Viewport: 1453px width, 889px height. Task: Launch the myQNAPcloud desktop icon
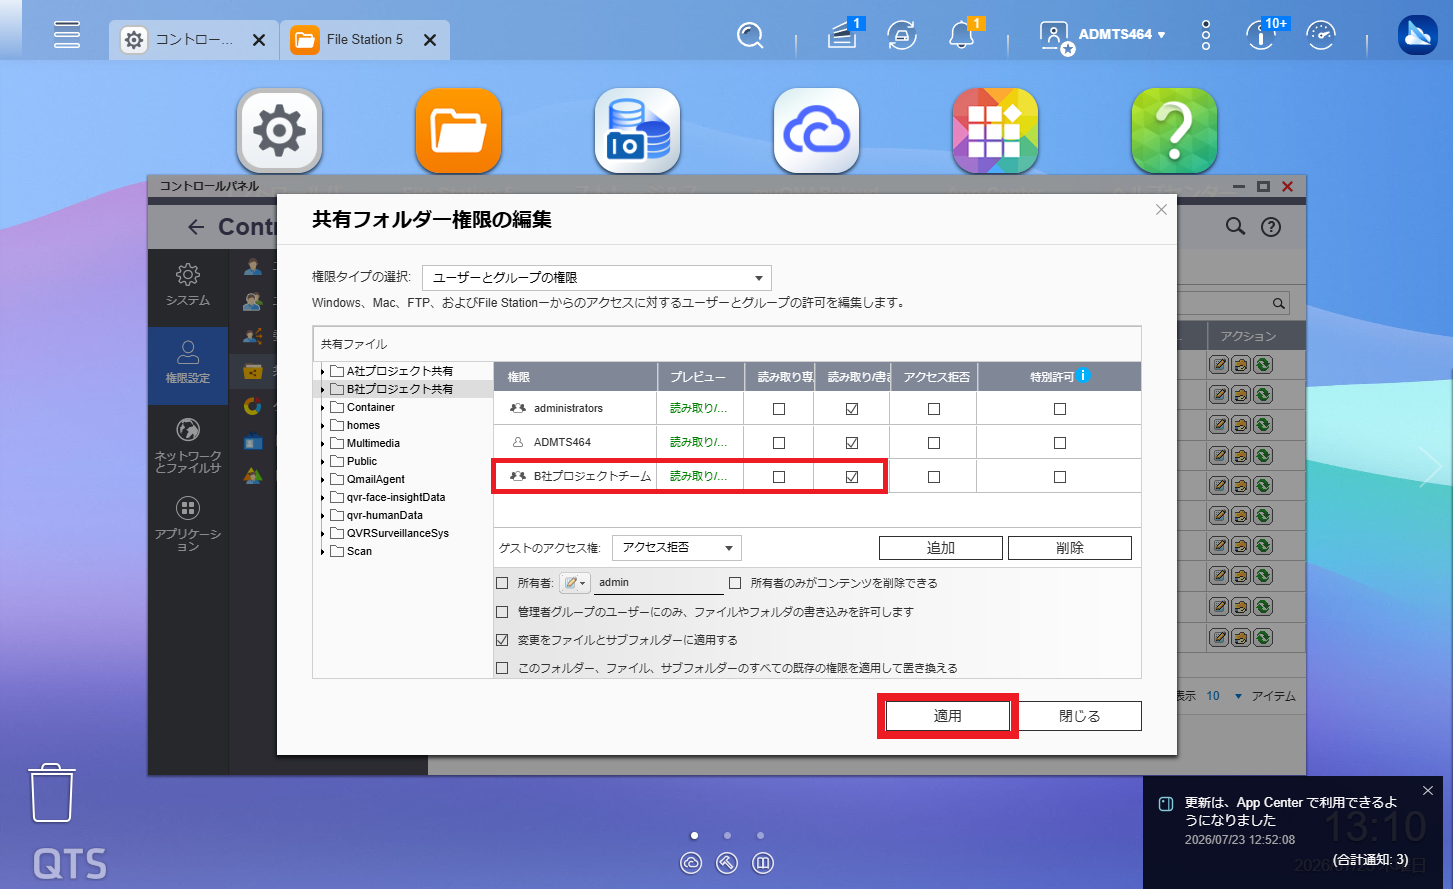[x=816, y=131]
